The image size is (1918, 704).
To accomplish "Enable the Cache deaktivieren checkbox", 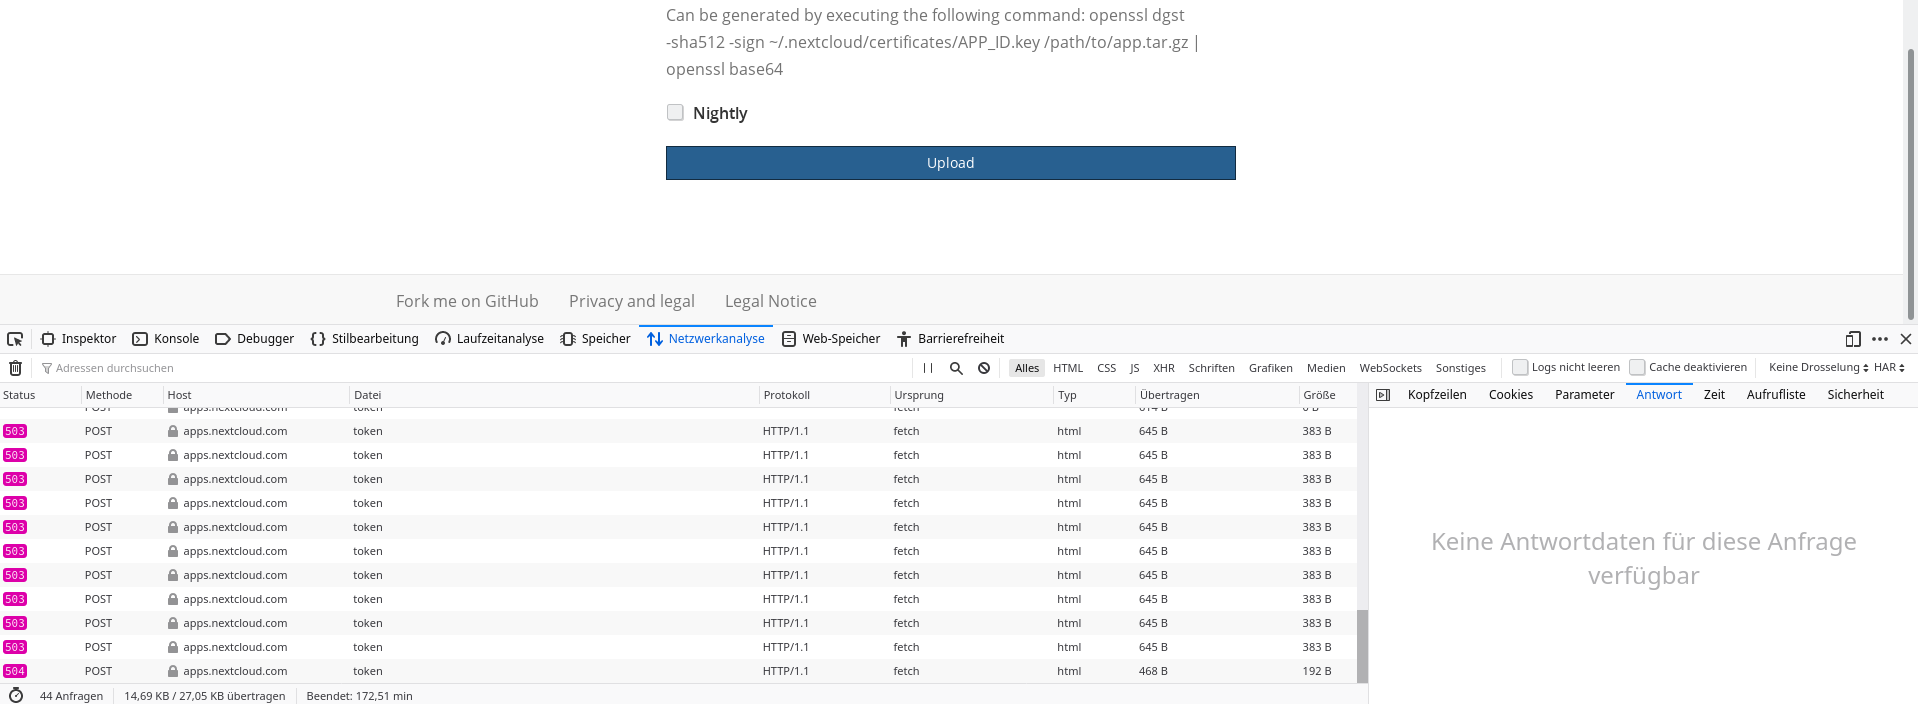I will 1637,367.
